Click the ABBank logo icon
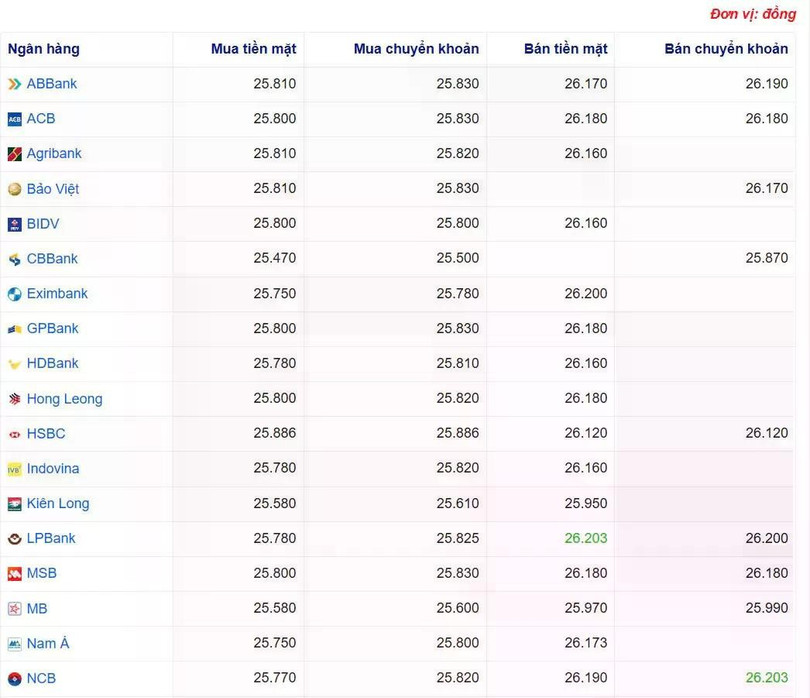Screen dimensions: 810x698 pos(14,84)
